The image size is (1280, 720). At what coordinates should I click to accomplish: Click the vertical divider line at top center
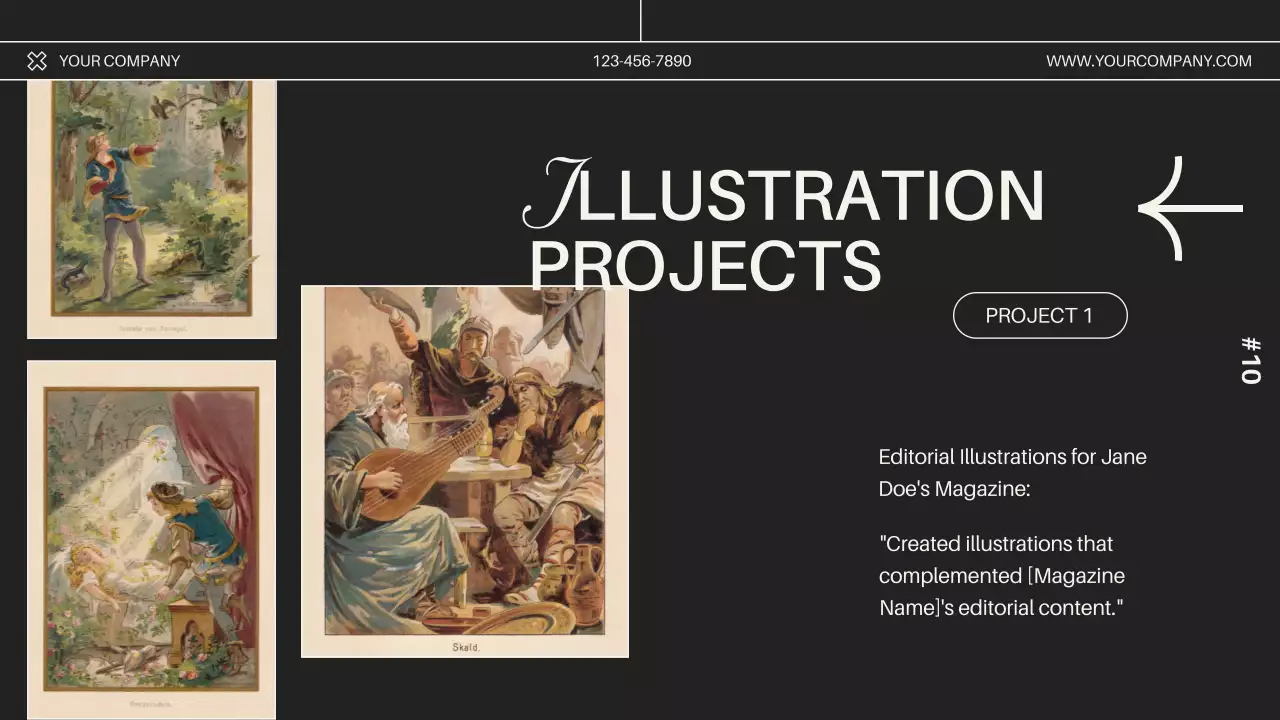pos(640,20)
